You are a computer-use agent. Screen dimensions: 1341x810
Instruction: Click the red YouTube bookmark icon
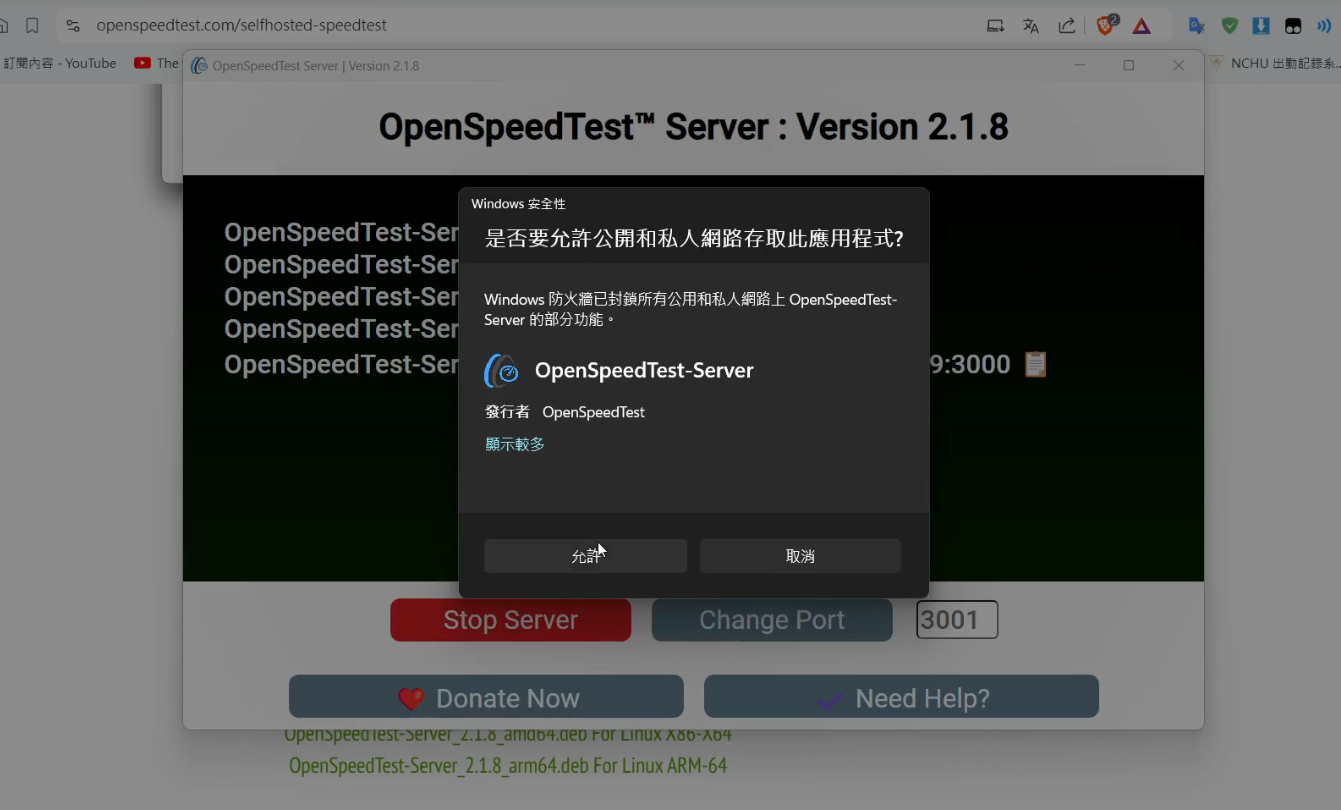[x=142, y=63]
